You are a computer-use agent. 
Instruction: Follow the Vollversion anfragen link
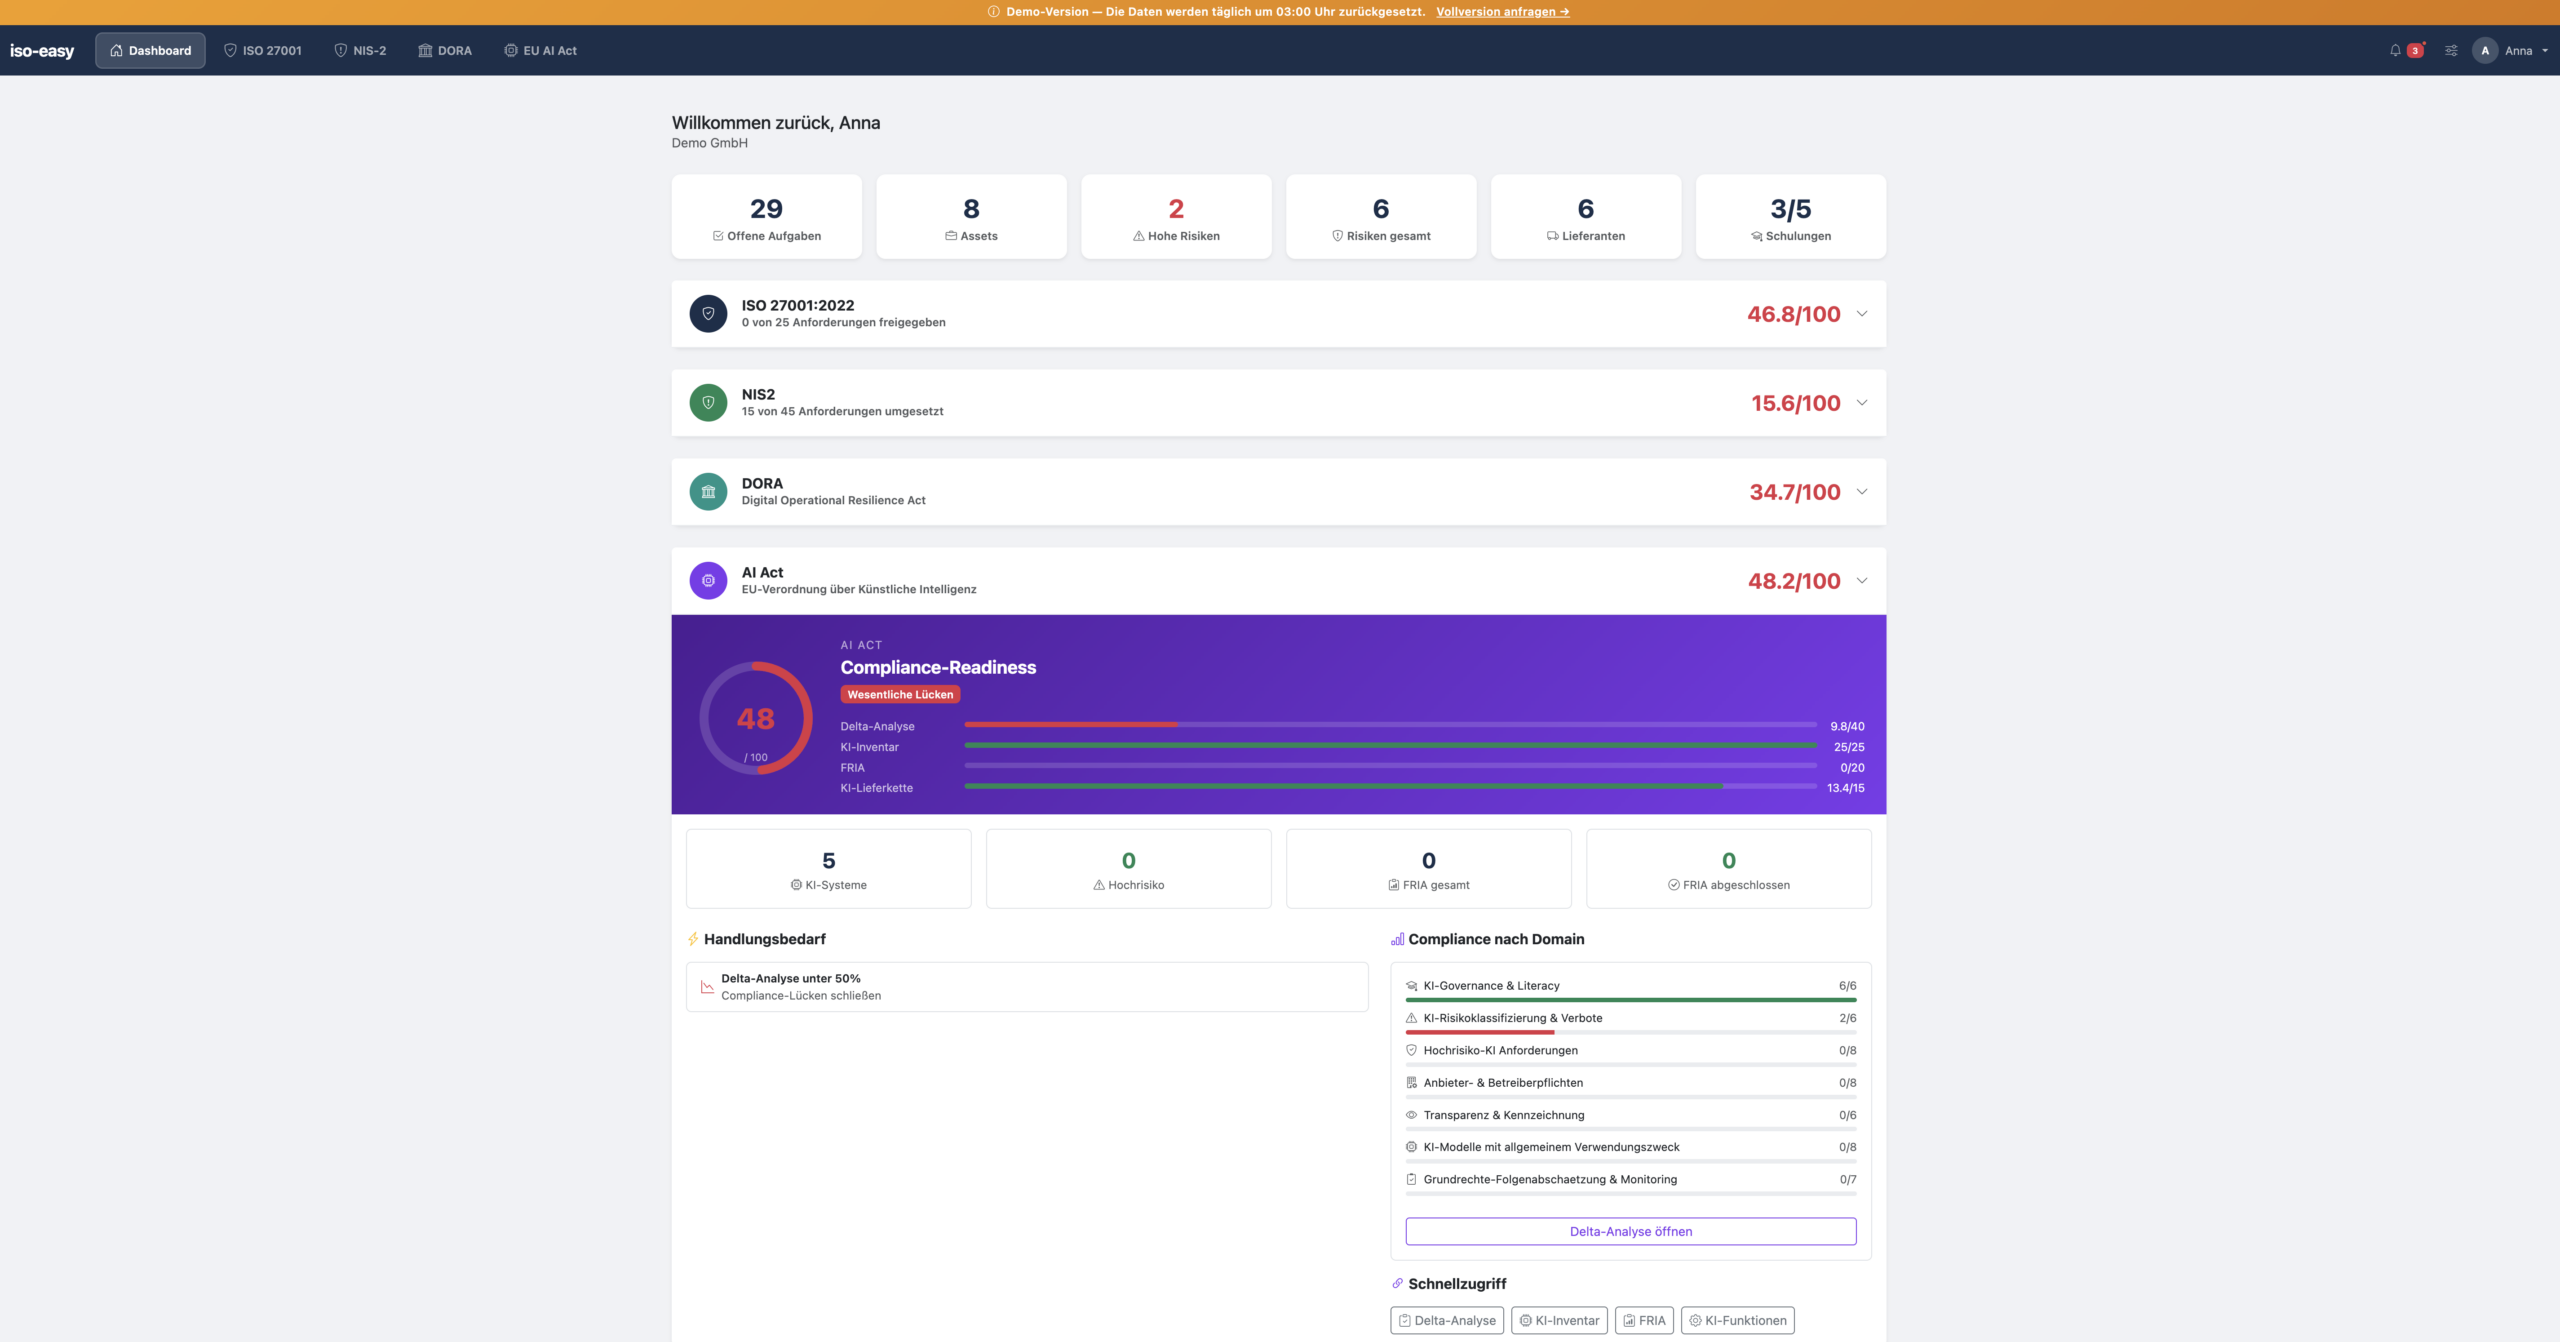tap(1502, 12)
